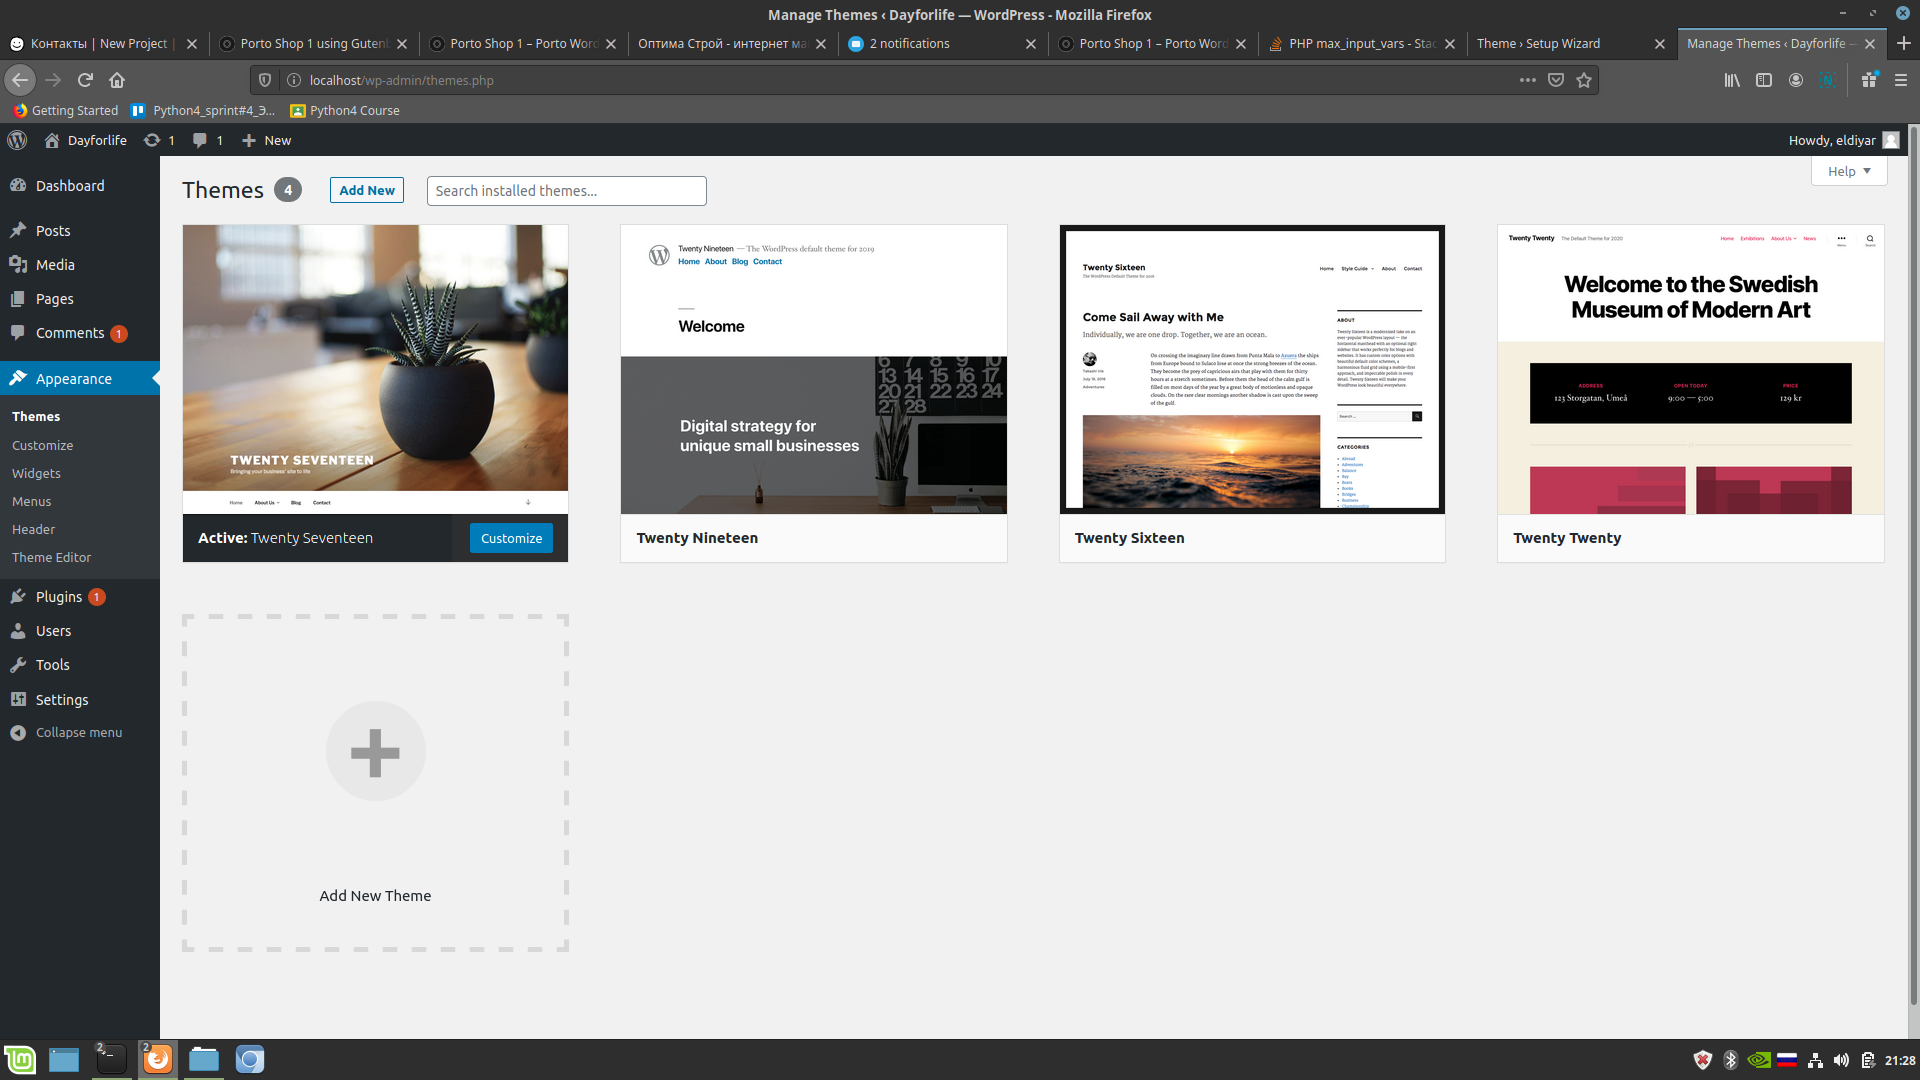
Task: Focus the Search installed themes field
Action: click(x=566, y=191)
